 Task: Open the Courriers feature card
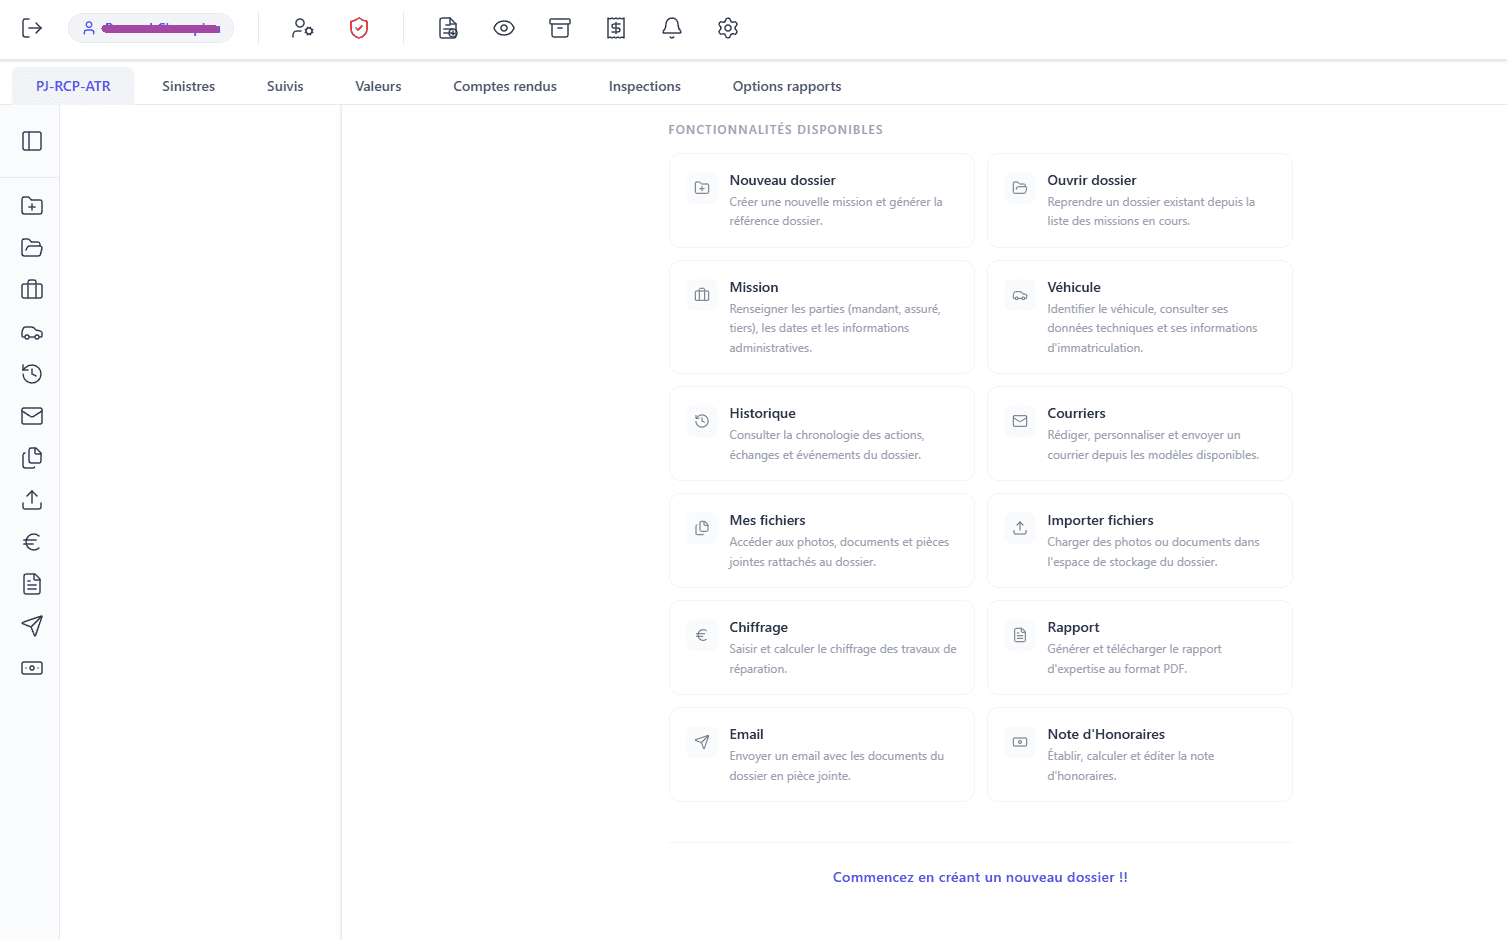point(1140,434)
